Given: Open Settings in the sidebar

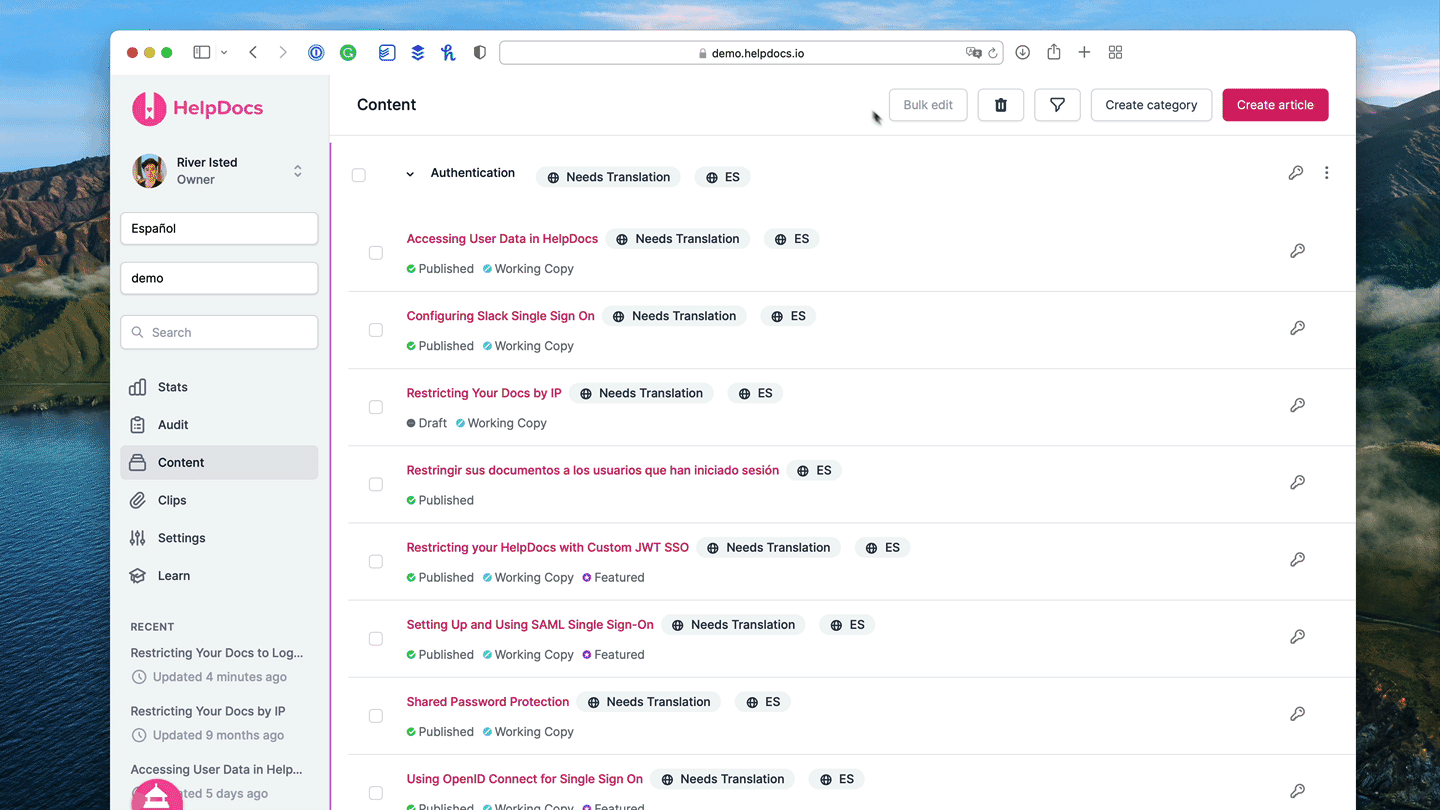Looking at the screenshot, I should coord(219,538).
